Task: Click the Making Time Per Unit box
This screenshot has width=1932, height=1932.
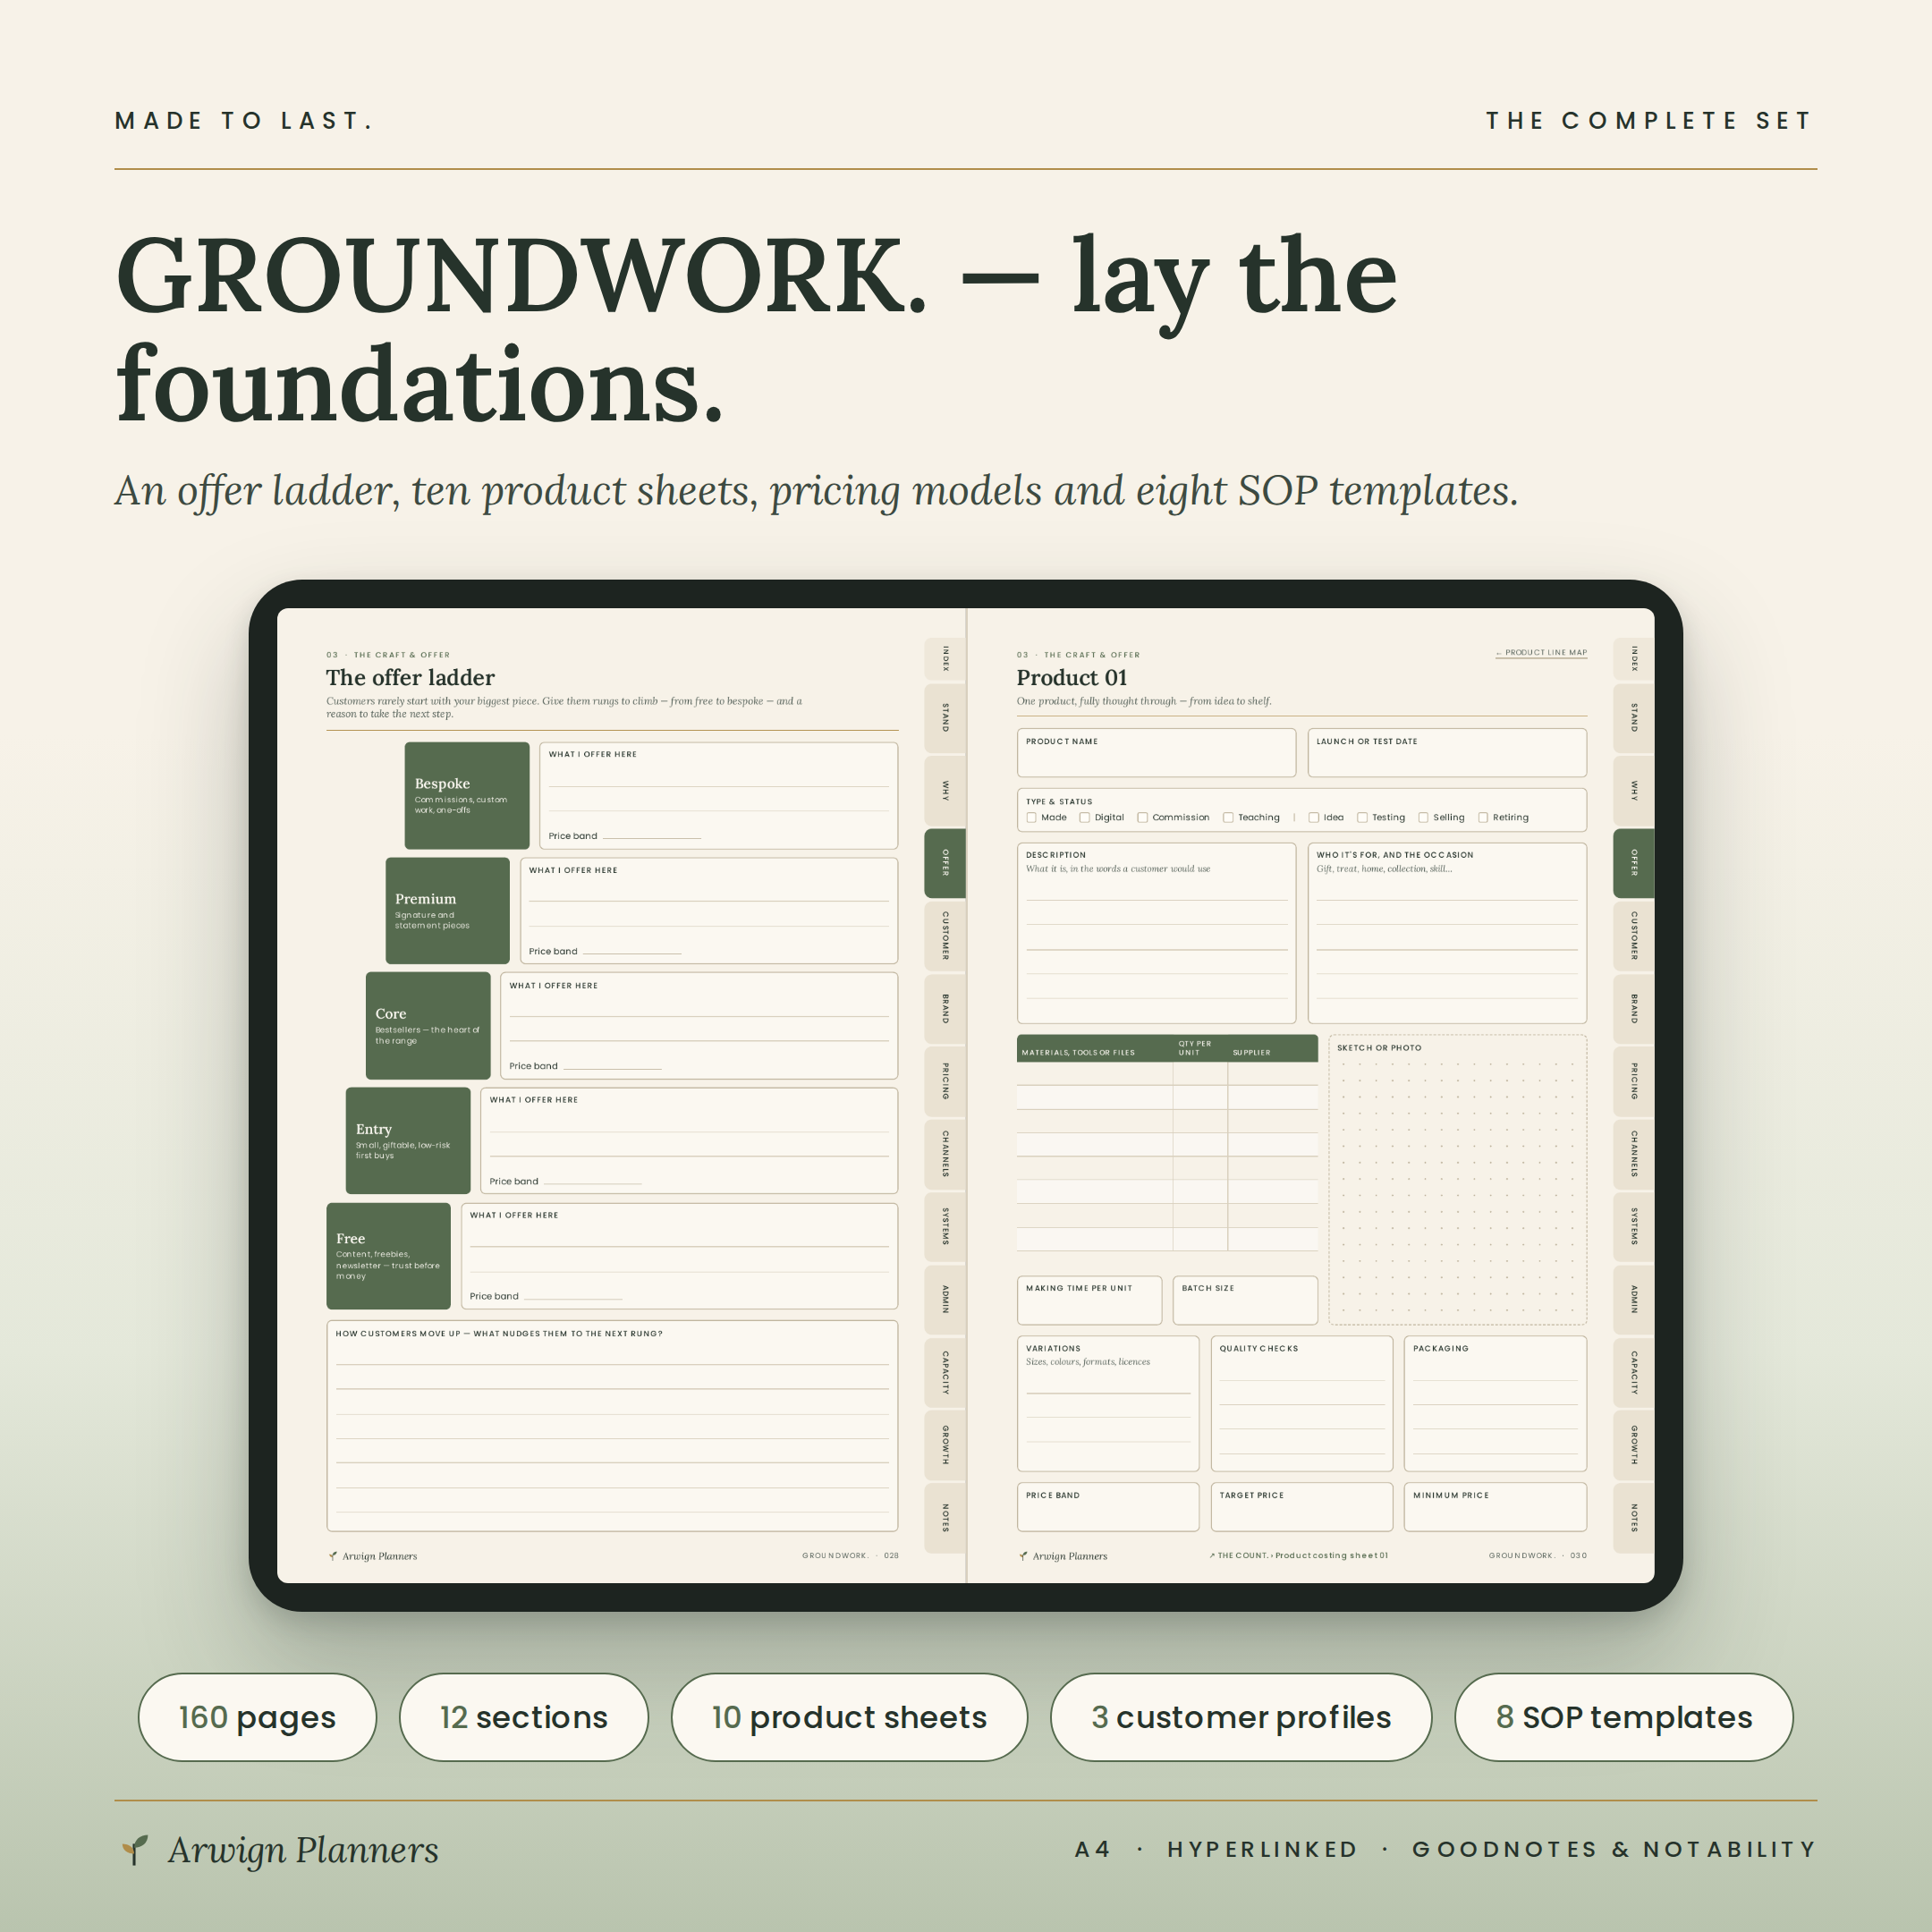Action: 1089,1300
